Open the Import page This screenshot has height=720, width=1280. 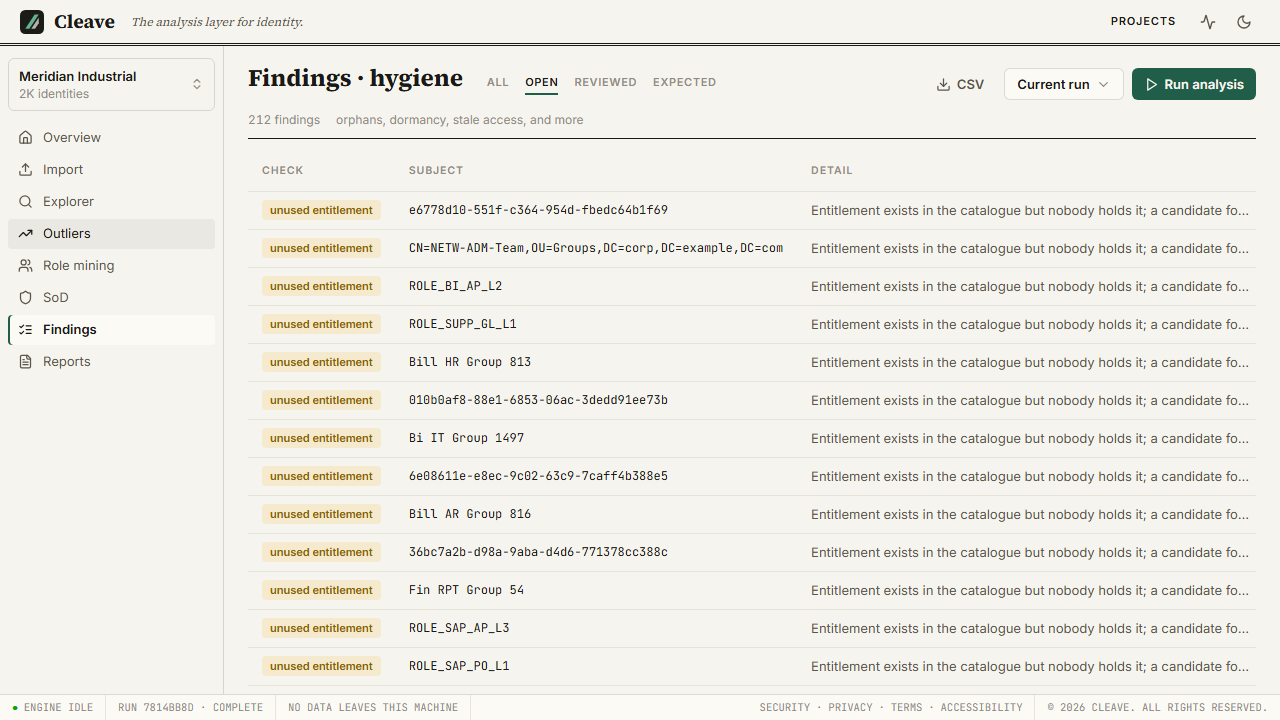(111, 170)
